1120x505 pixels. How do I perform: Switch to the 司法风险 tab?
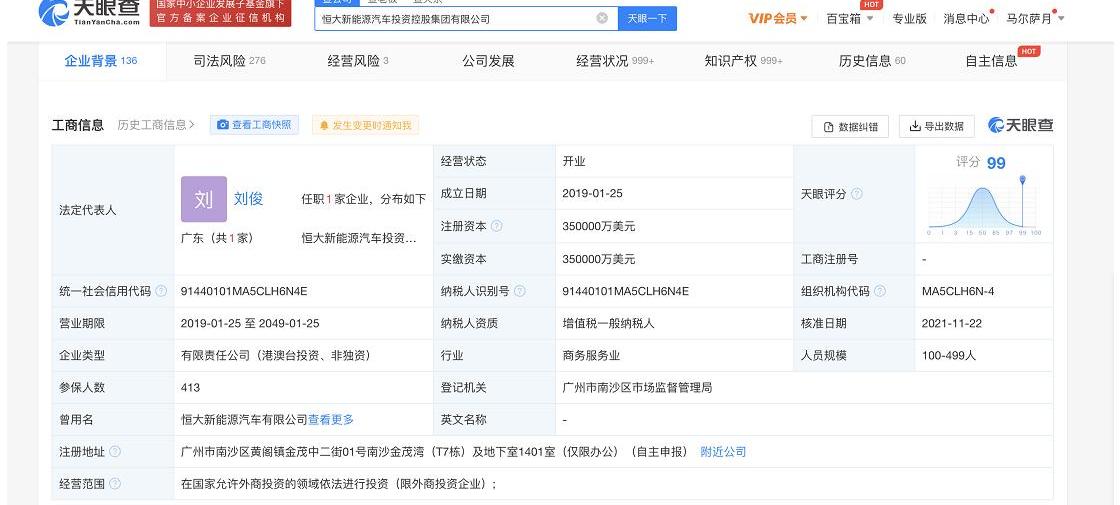[x=229, y=61]
